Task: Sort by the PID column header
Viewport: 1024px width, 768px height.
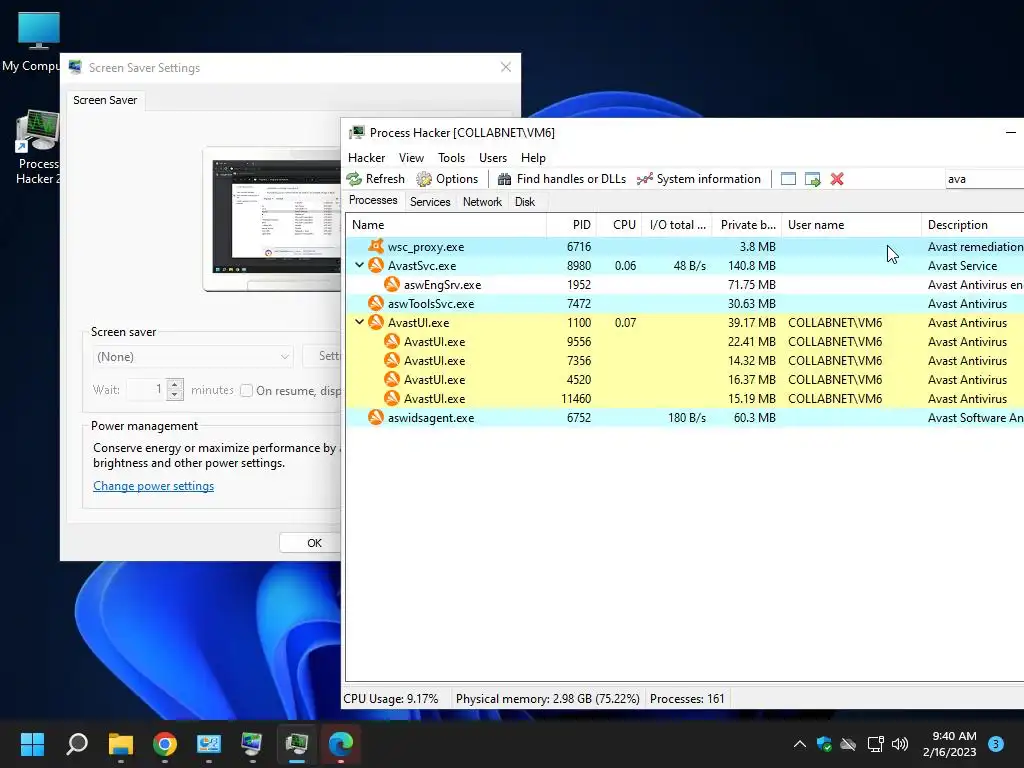Action: click(571, 225)
